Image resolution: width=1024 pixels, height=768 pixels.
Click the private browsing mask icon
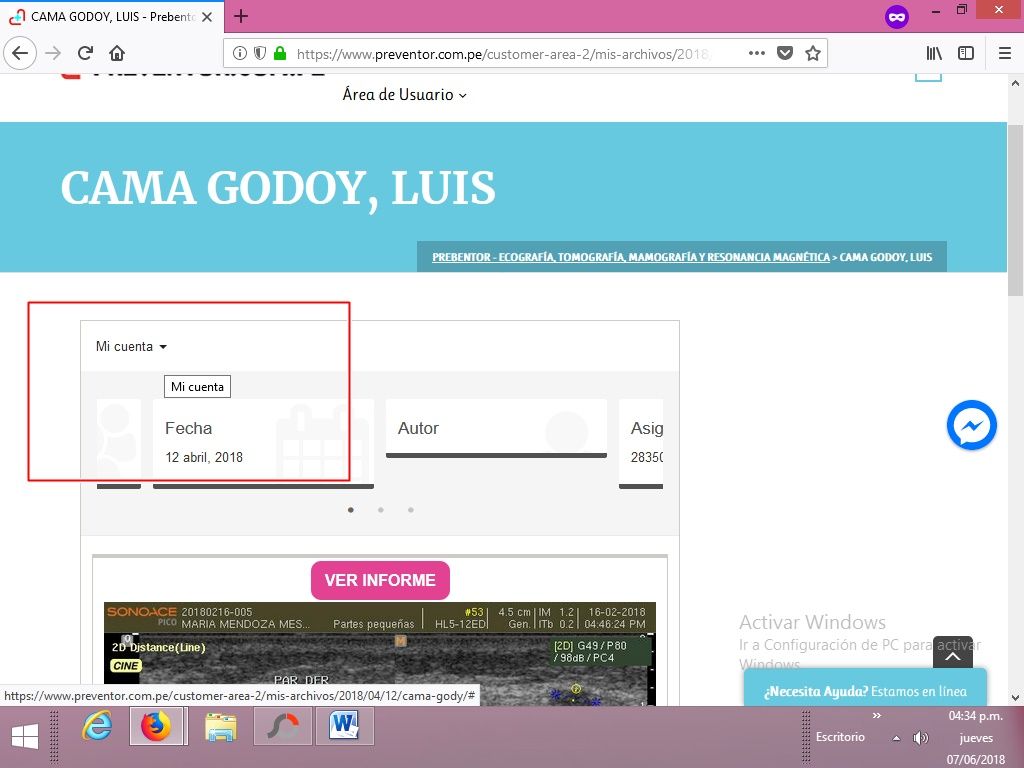pos(897,17)
